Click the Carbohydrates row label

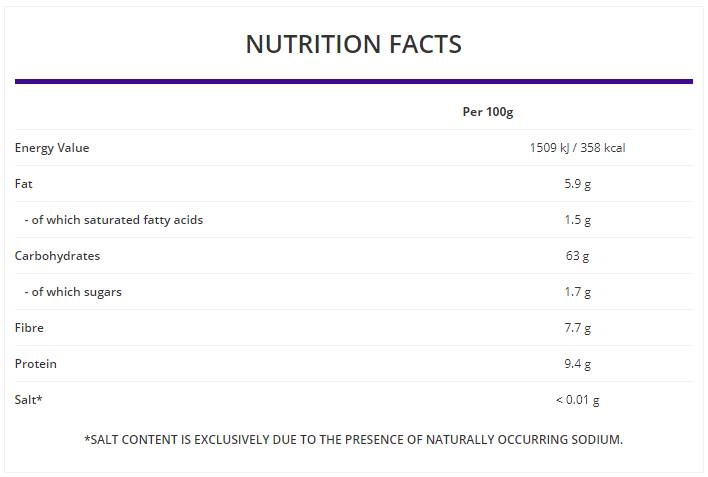pos(57,256)
